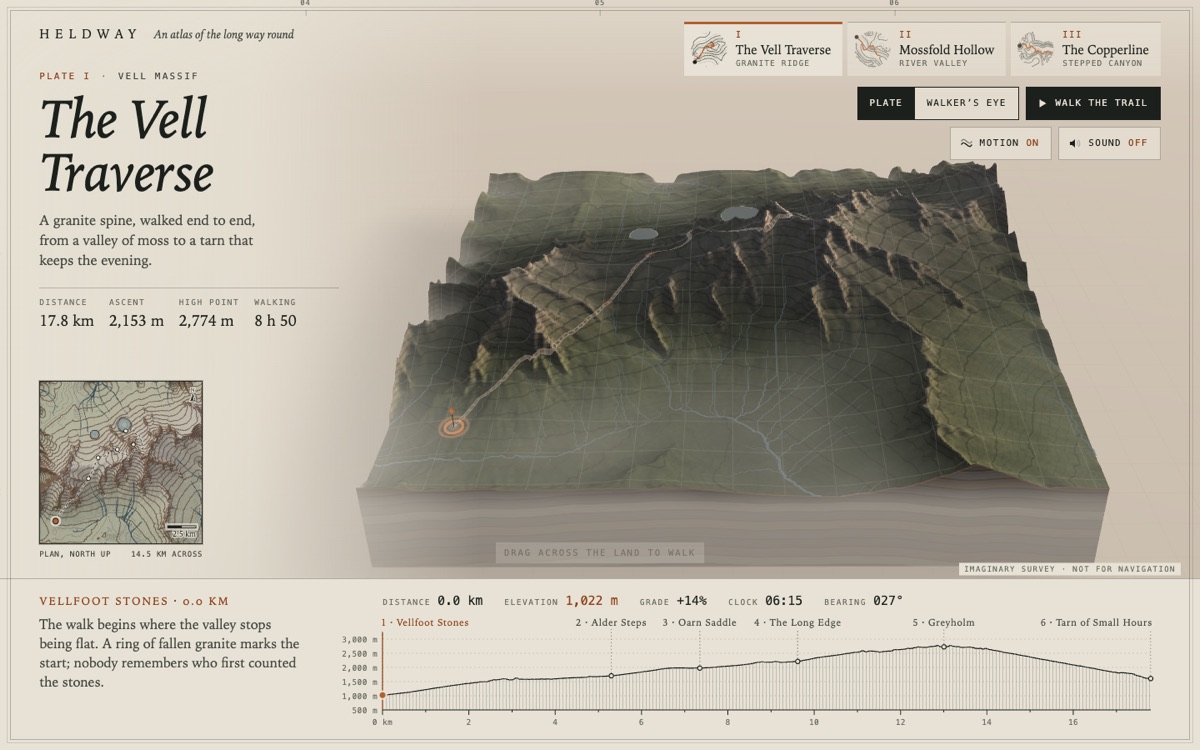Click the IMAGINARY SURVEY notice

click(x=1070, y=569)
